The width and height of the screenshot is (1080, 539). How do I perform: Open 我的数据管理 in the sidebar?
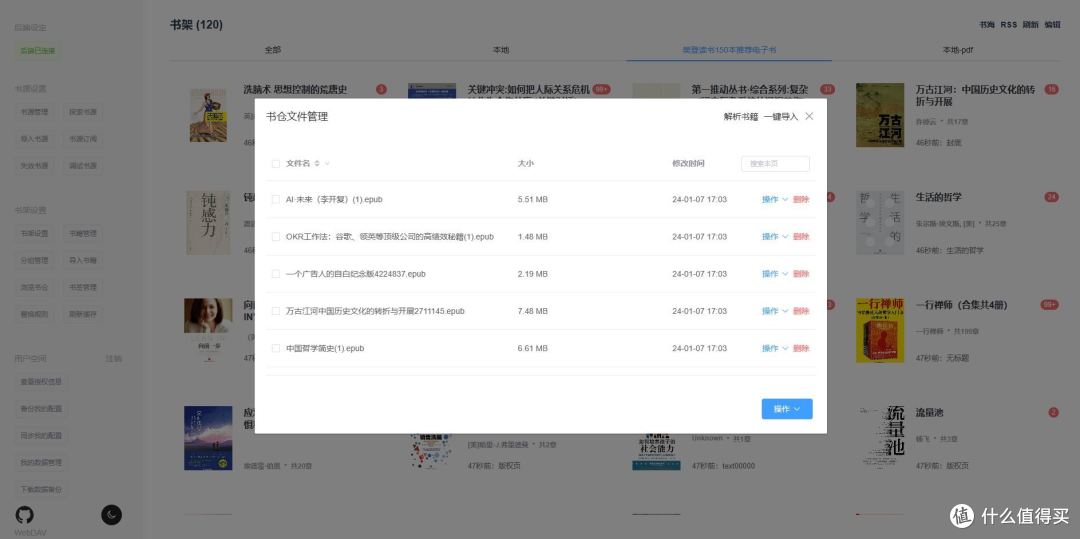41,463
